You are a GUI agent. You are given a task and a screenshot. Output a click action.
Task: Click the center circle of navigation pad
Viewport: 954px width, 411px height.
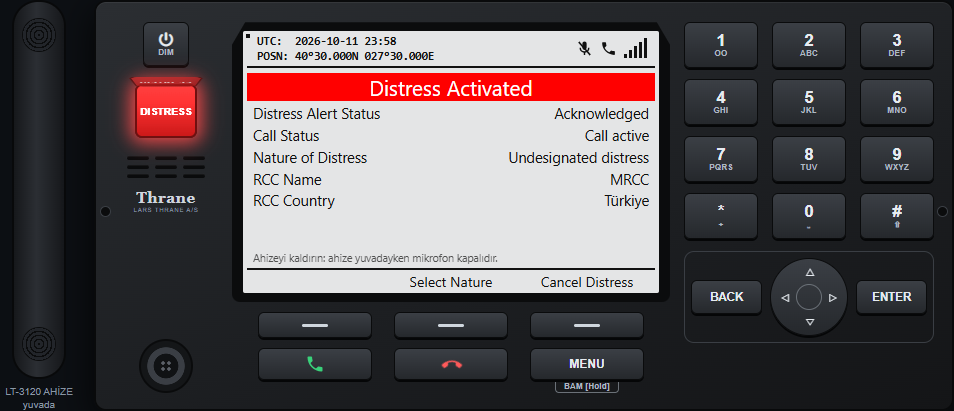click(x=809, y=297)
